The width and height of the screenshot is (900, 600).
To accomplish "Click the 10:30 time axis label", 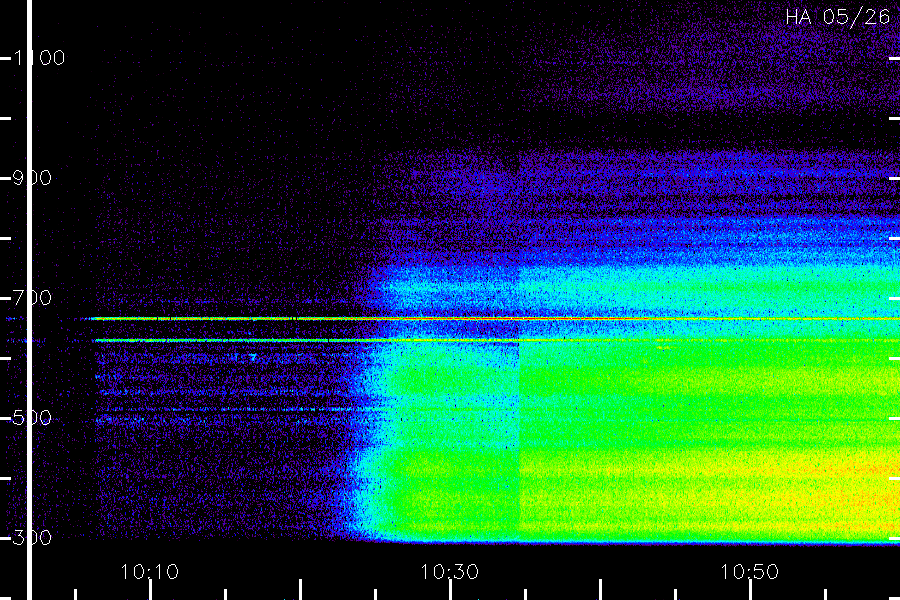I will [449, 572].
